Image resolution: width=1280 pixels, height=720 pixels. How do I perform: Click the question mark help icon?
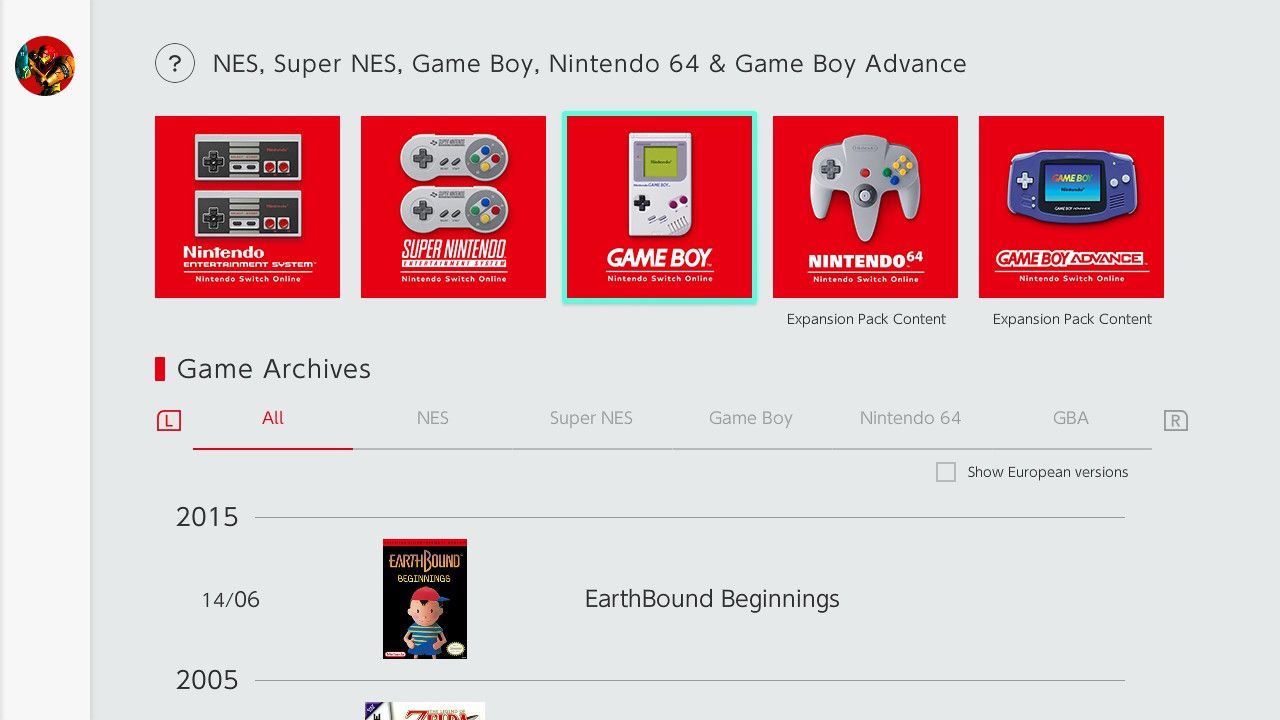(x=175, y=63)
